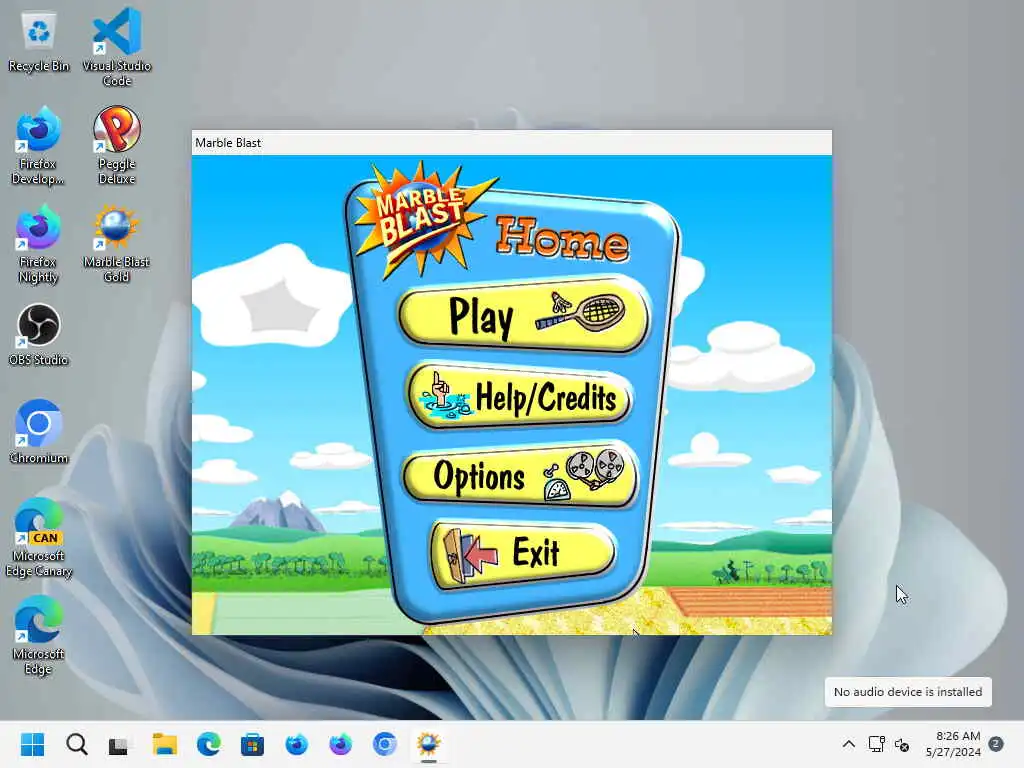Open Microsoft Store from the taskbar
This screenshot has width=1024, height=768.
[x=252, y=744]
